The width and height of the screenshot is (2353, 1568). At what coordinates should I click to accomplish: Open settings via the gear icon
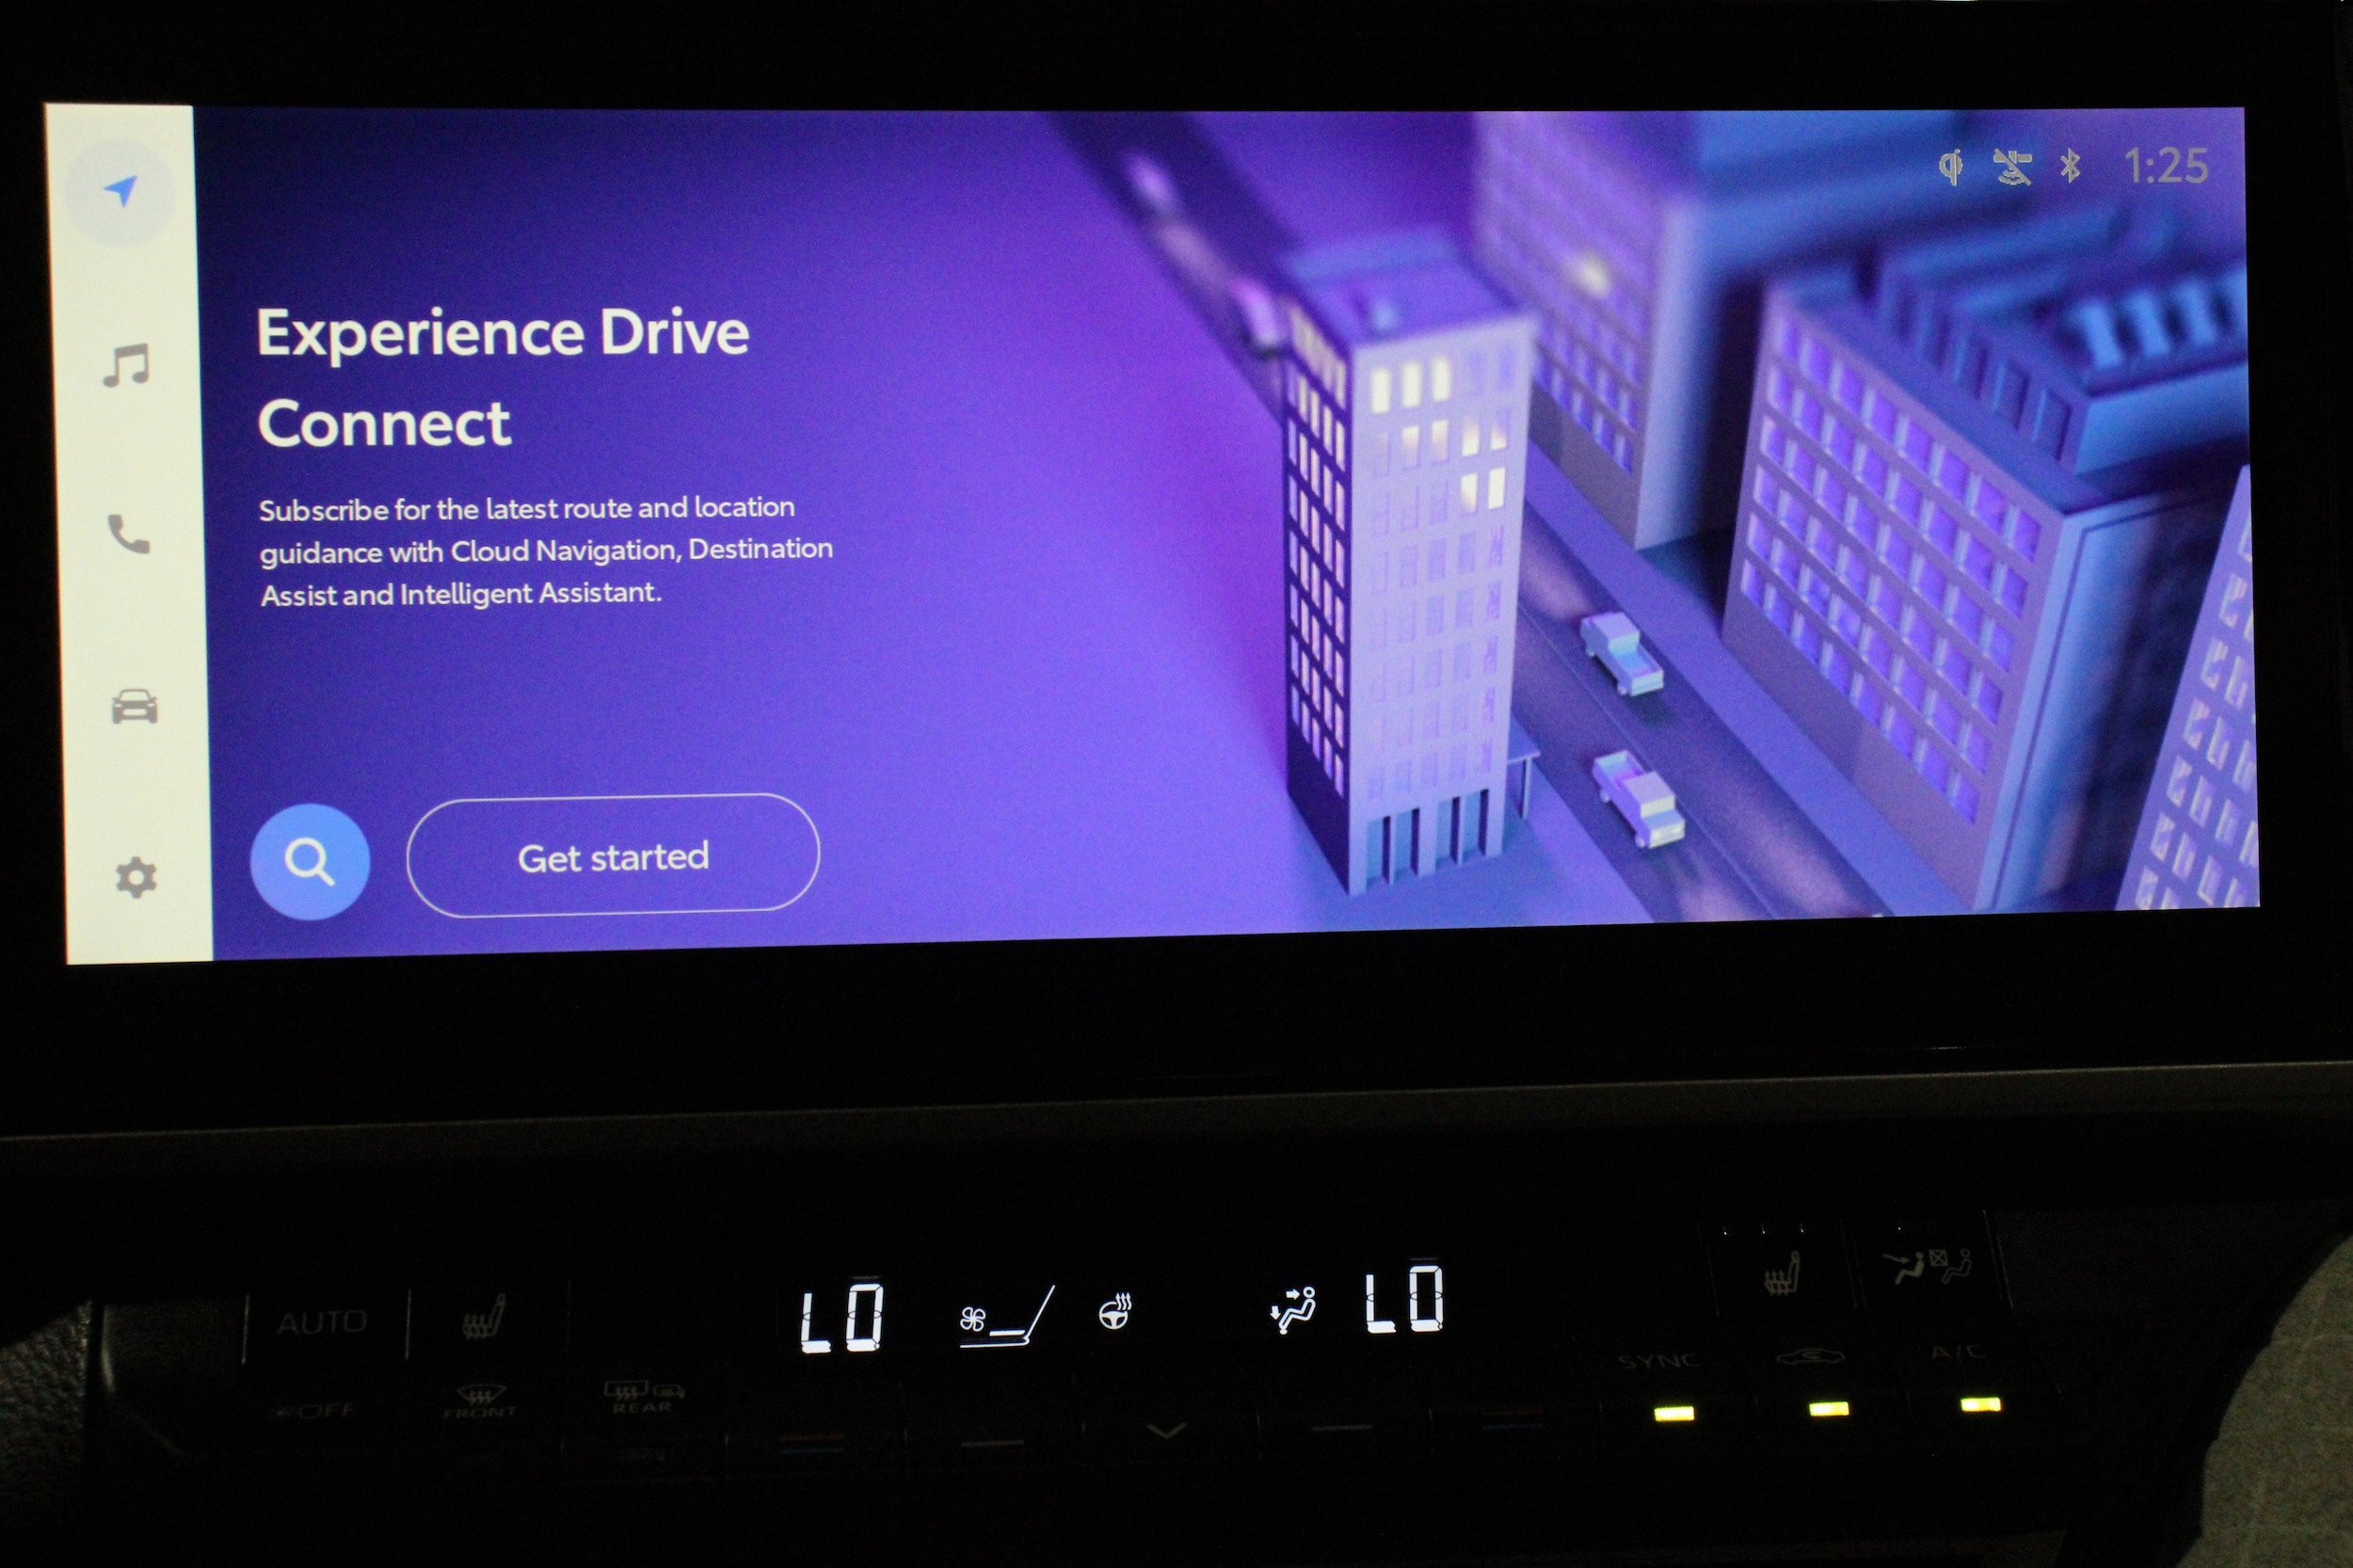[x=136, y=877]
